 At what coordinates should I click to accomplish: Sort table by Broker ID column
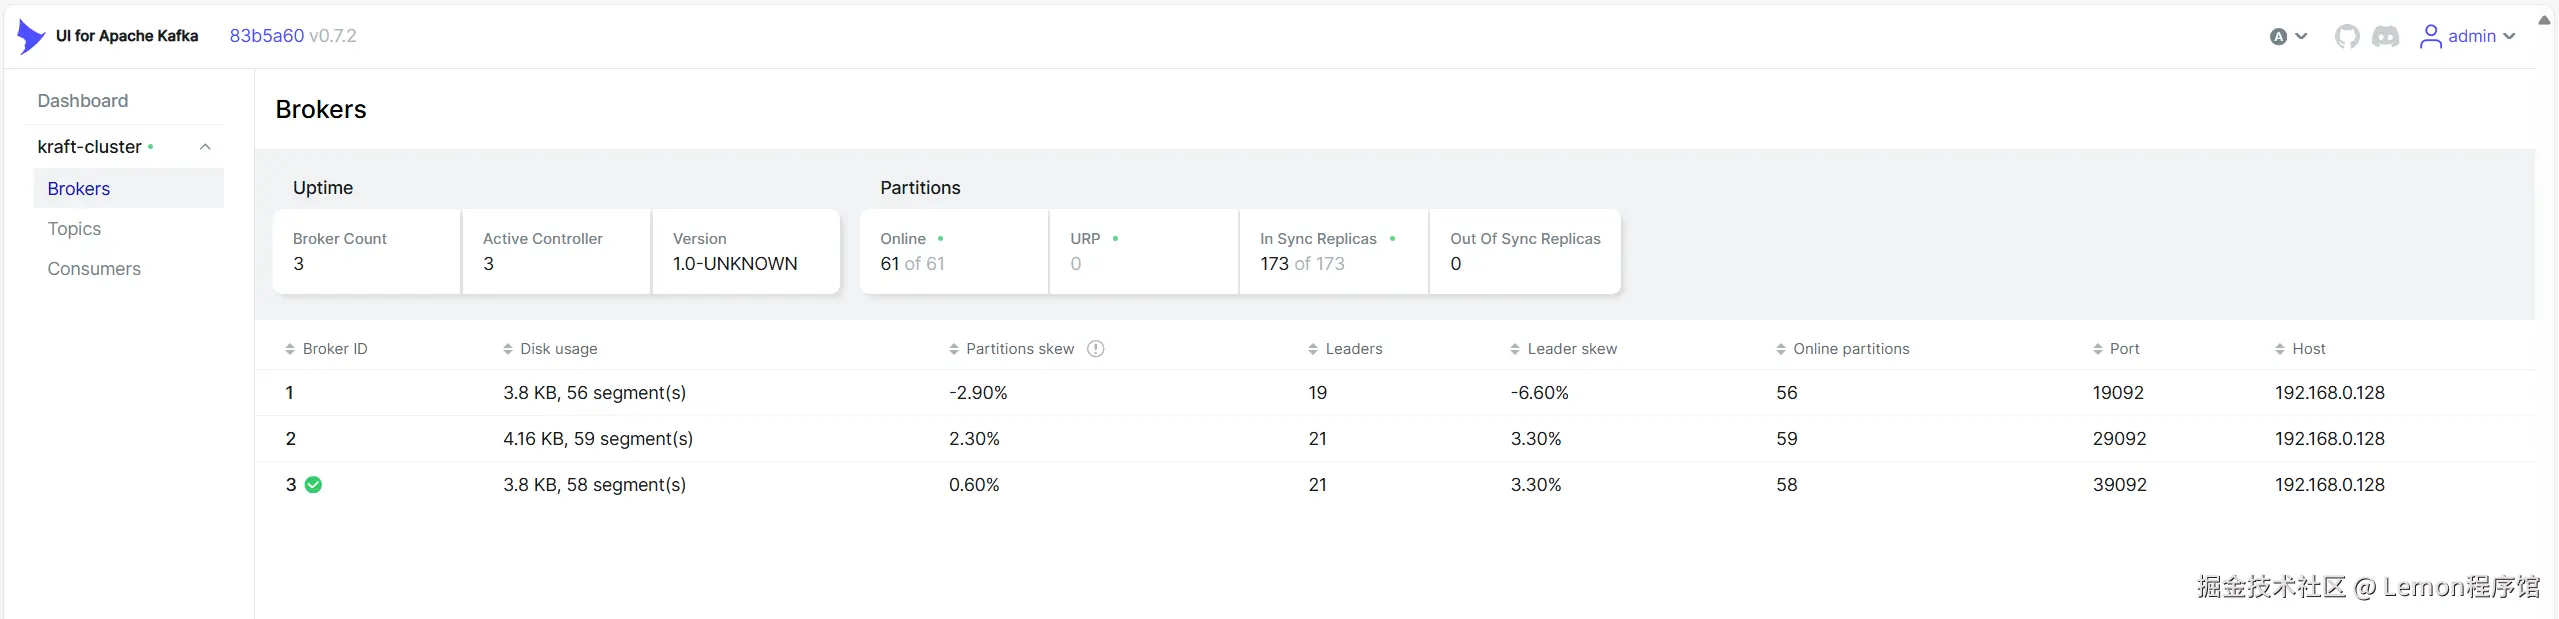pyautogui.click(x=334, y=349)
